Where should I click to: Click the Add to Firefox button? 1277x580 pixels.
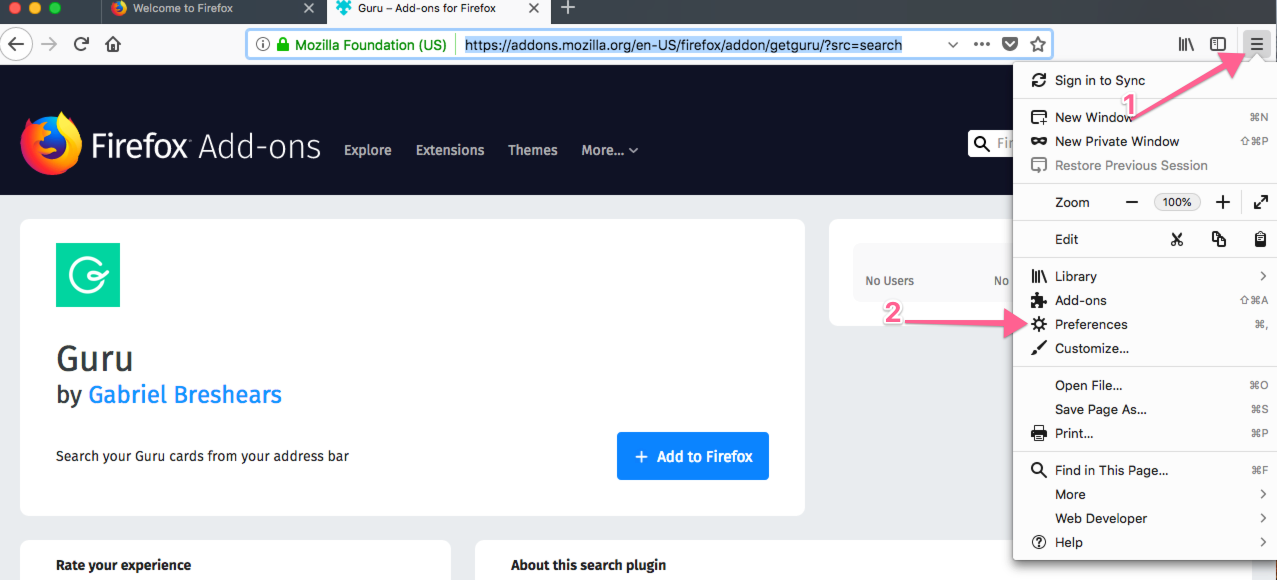(693, 456)
